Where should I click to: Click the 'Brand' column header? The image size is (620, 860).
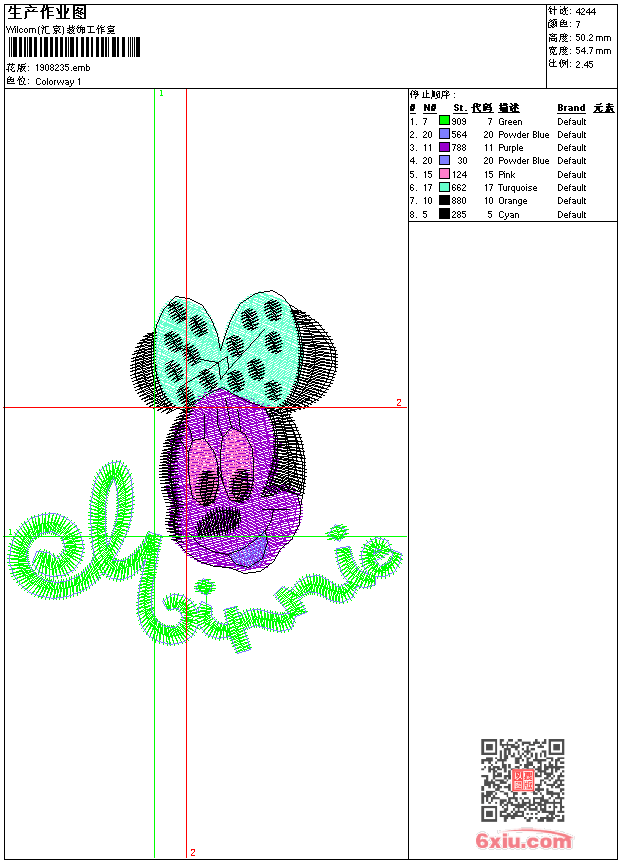click(571, 108)
